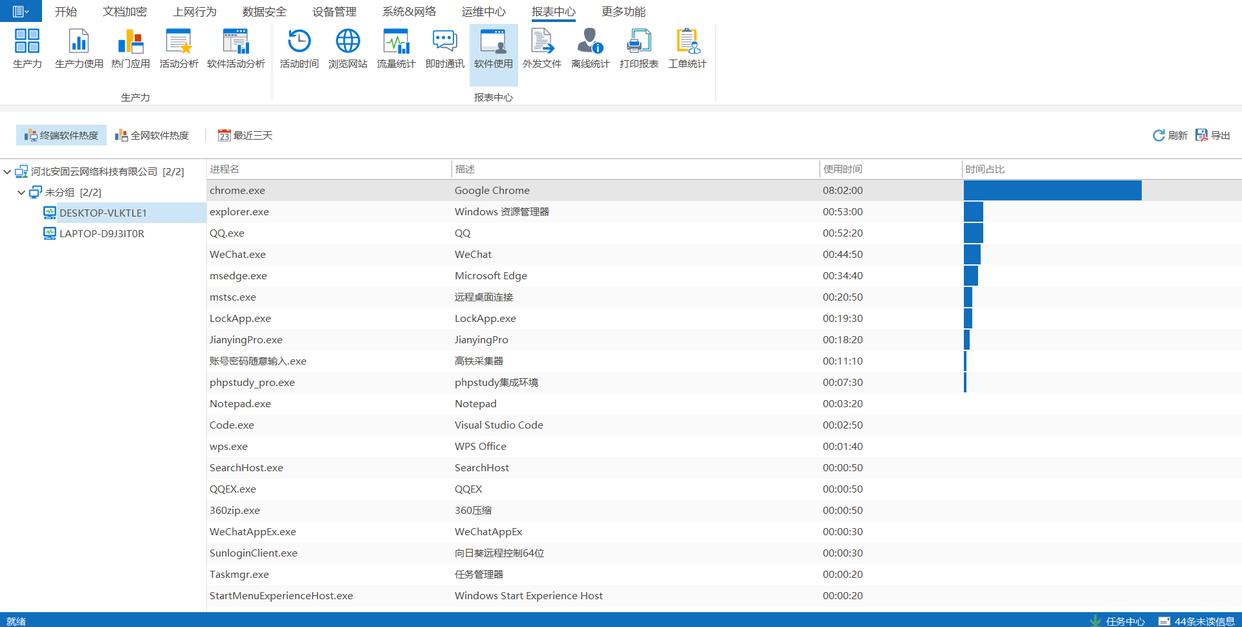This screenshot has width=1242, height=627.
Task: Open the 工单统计 report
Action: click(x=687, y=48)
